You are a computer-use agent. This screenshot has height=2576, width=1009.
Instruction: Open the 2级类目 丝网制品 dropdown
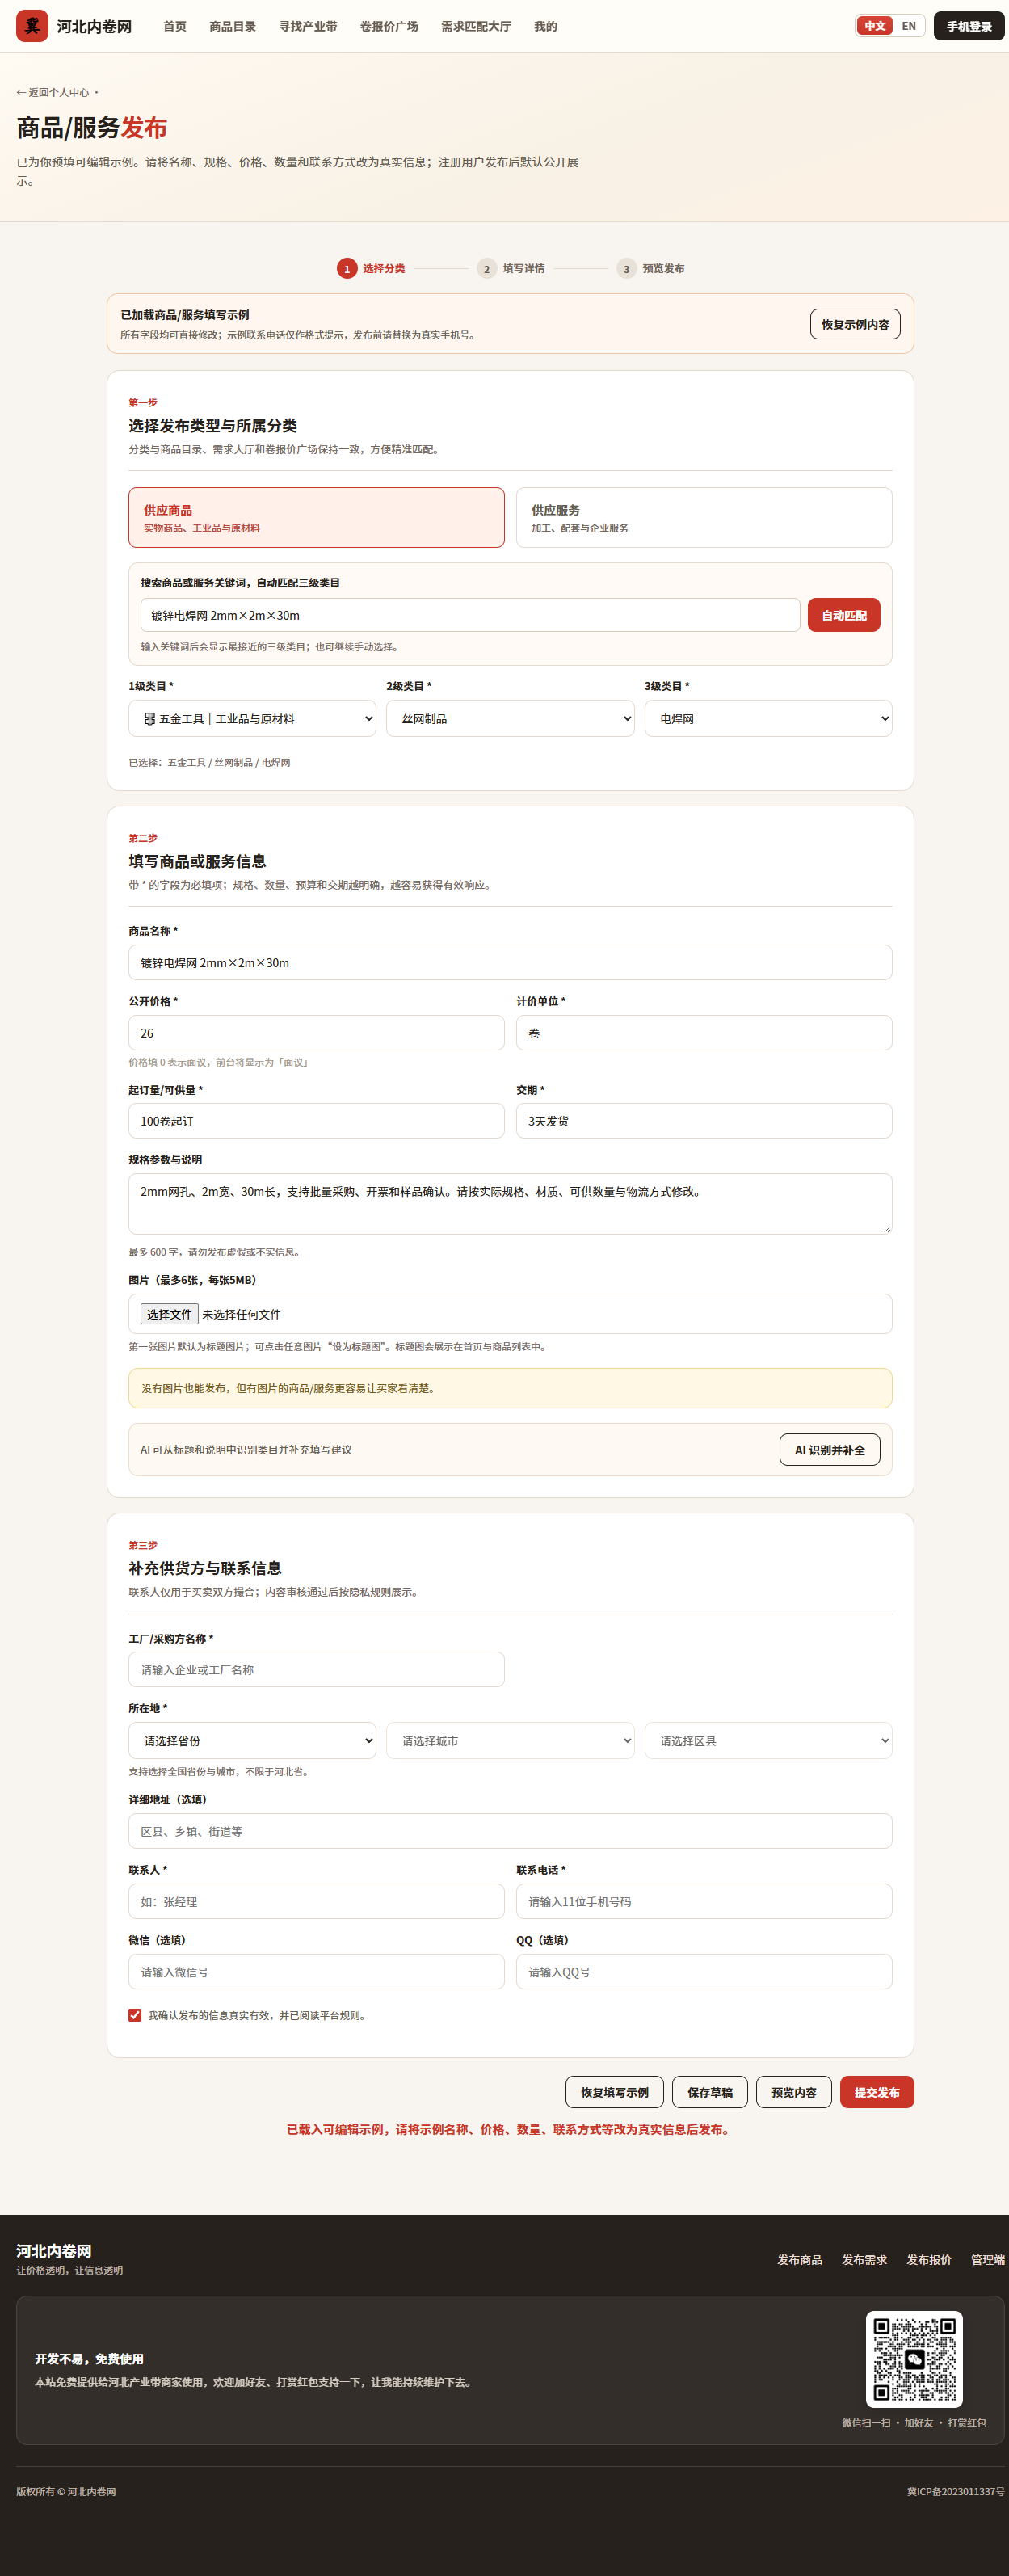(510, 718)
